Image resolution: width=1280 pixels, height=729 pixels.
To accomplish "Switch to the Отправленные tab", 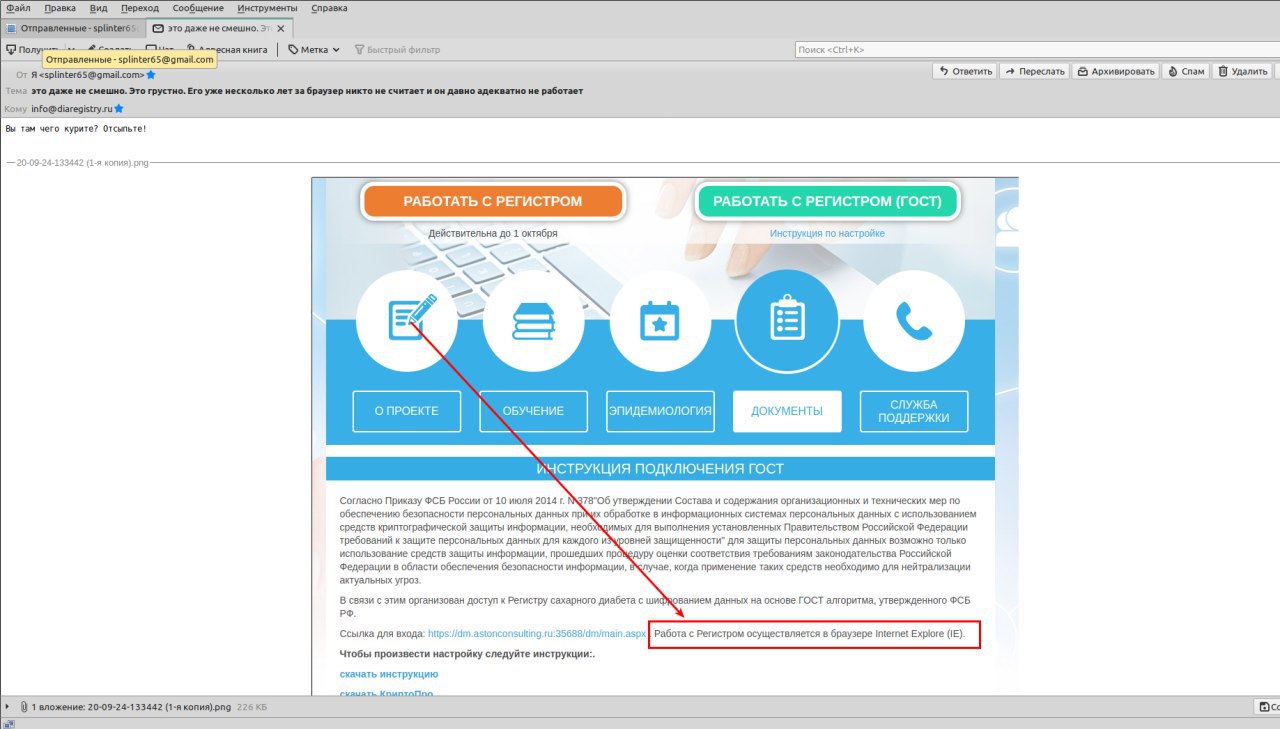I will [73, 28].
